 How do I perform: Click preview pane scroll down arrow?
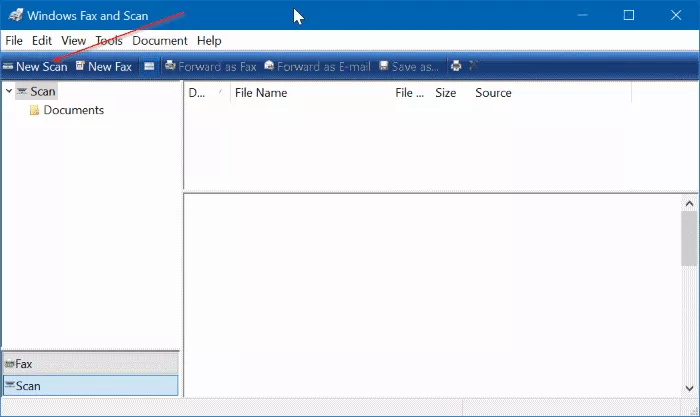(x=689, y=388)
